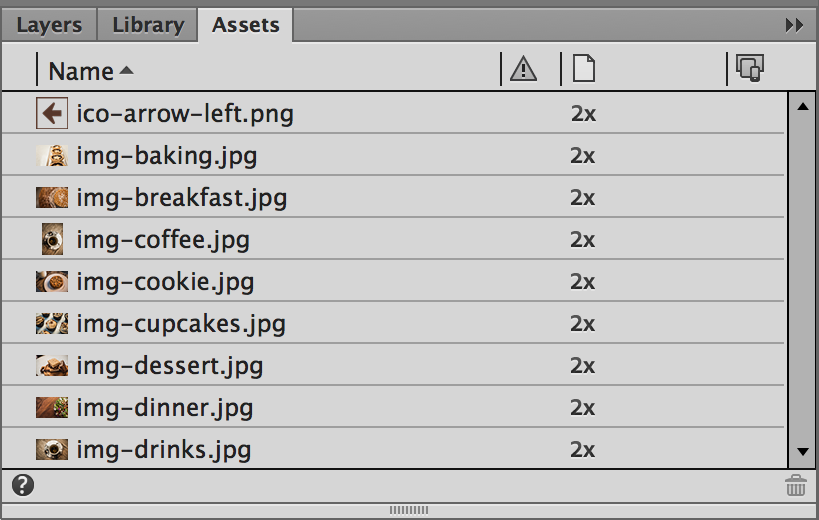Select the img-dessert.jpg asset
The height and width of the screenshot is (520, 819).
click(x=170, y=366)
